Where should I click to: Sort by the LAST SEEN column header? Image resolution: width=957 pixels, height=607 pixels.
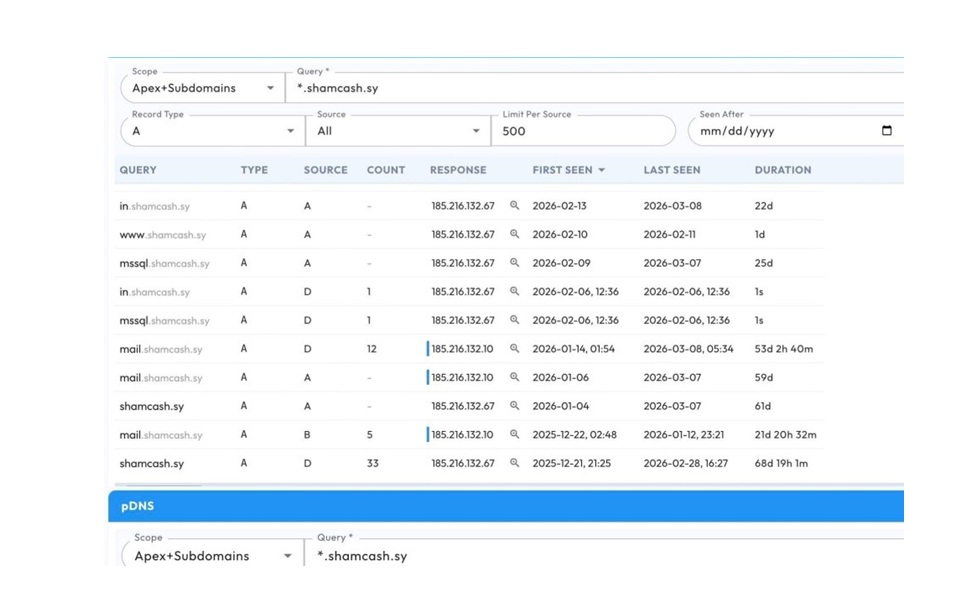click(x=671, y=170)
